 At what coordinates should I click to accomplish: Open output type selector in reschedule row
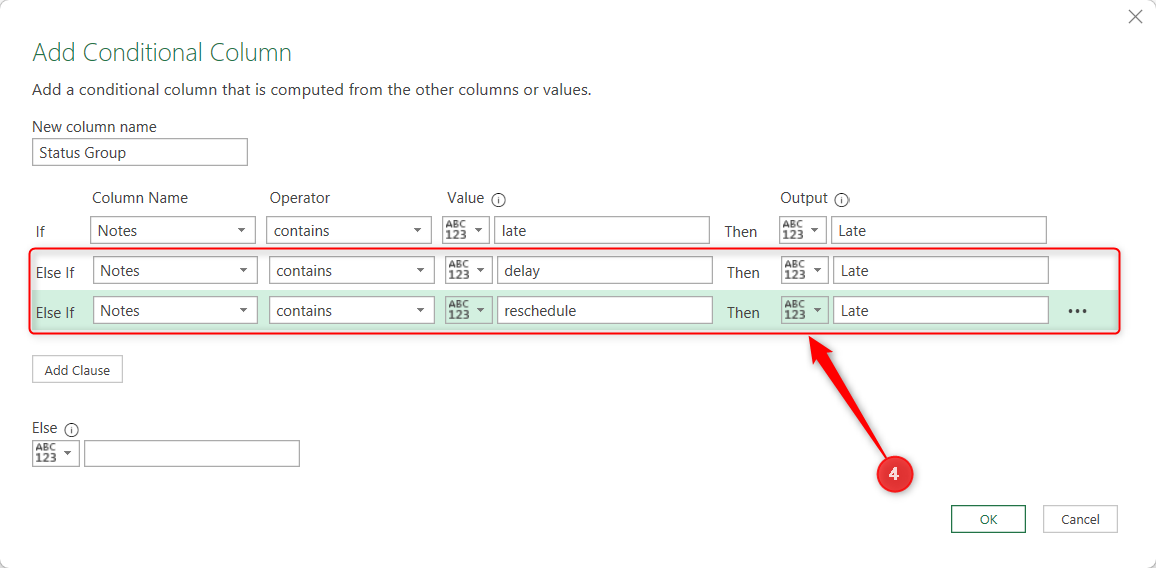805,311
